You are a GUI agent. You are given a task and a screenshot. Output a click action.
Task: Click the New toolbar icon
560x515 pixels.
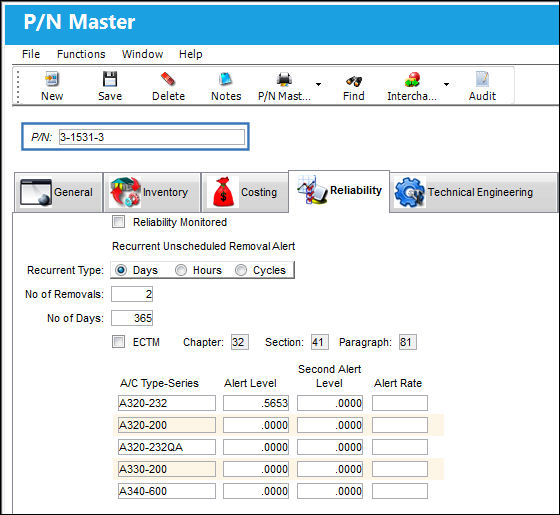point(52,79)
